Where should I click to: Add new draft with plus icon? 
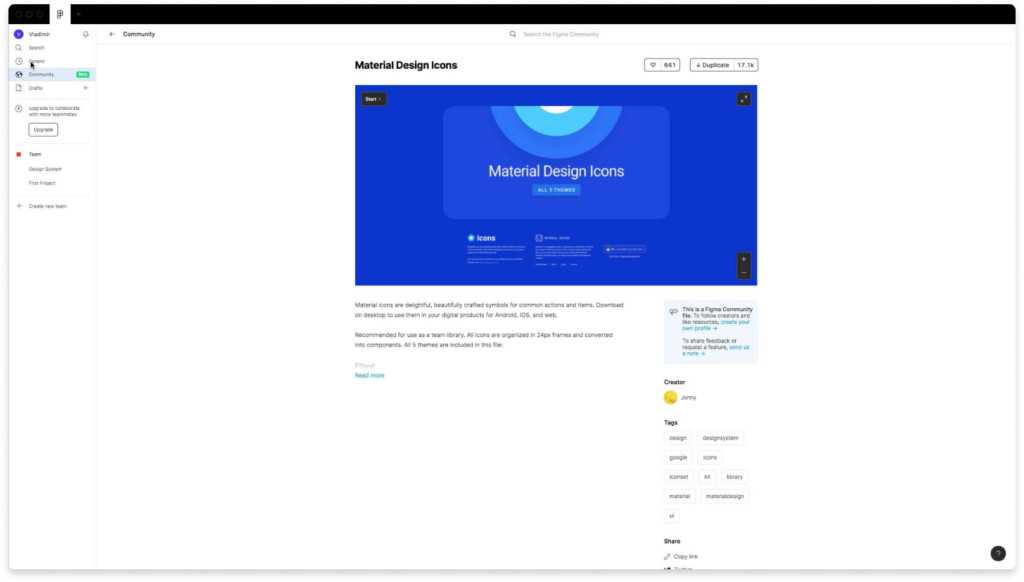pos(85,88)
